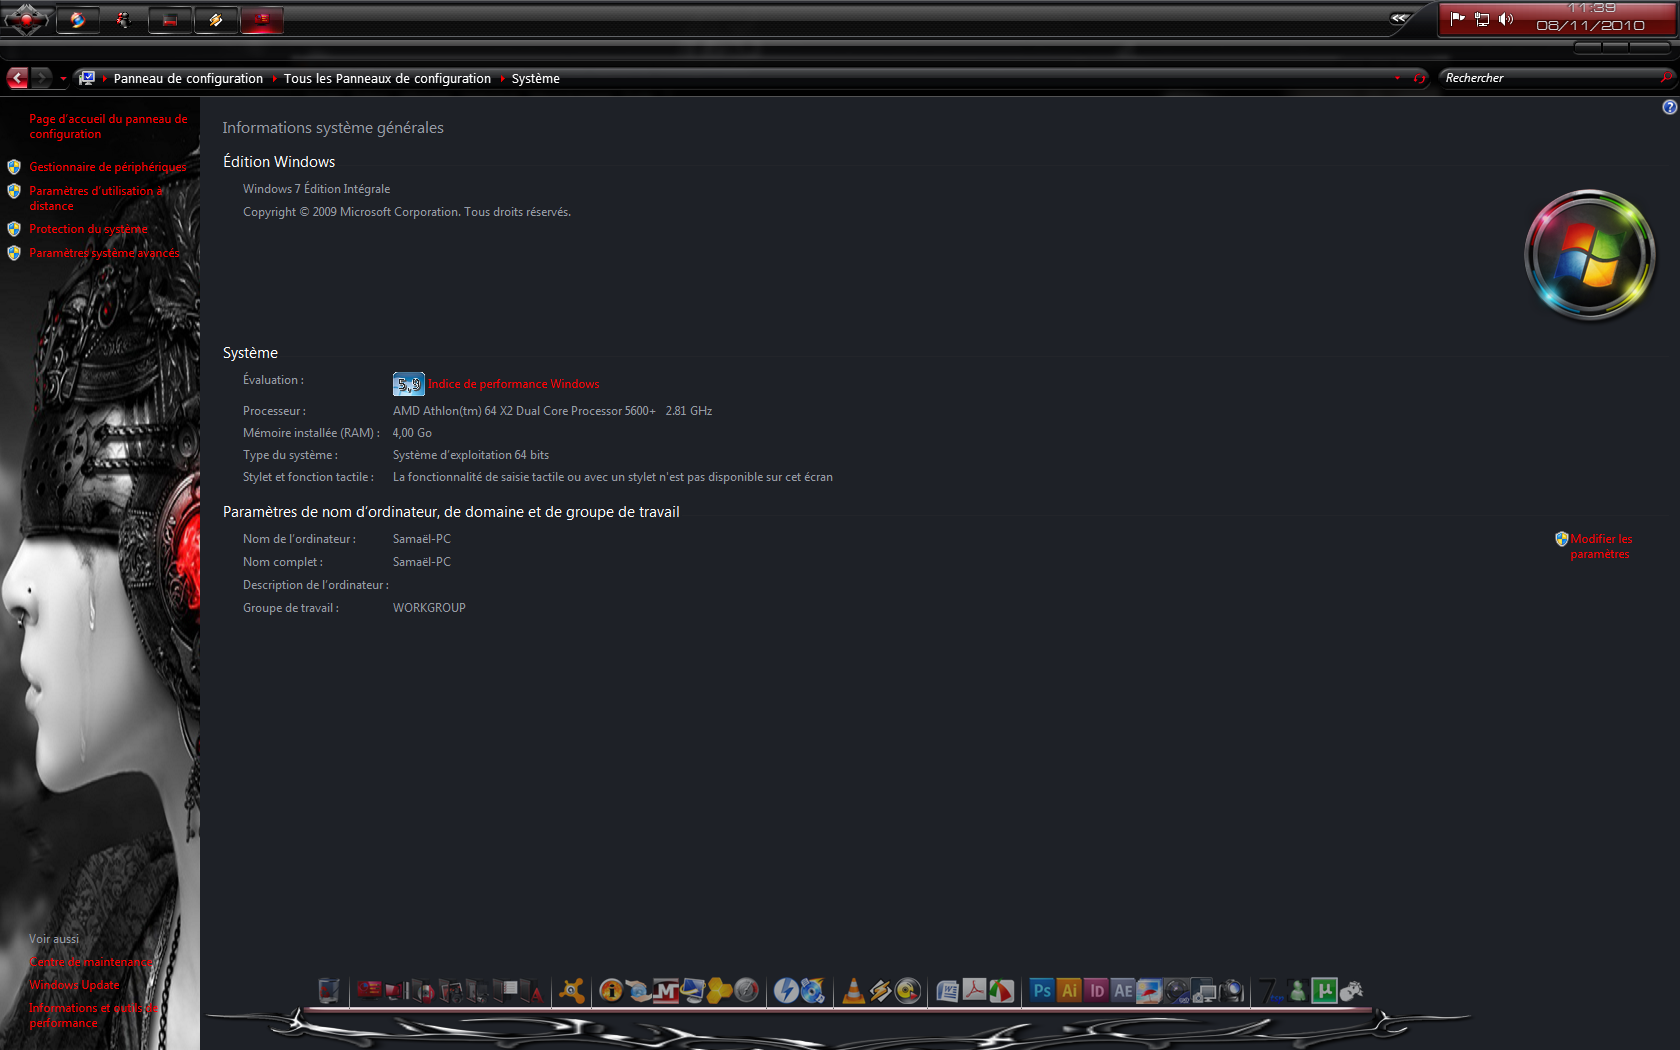The height and width of the screenshot is (1050, 1680).
Task: Open the network tray icon
Action: (x=1482, y=19)
